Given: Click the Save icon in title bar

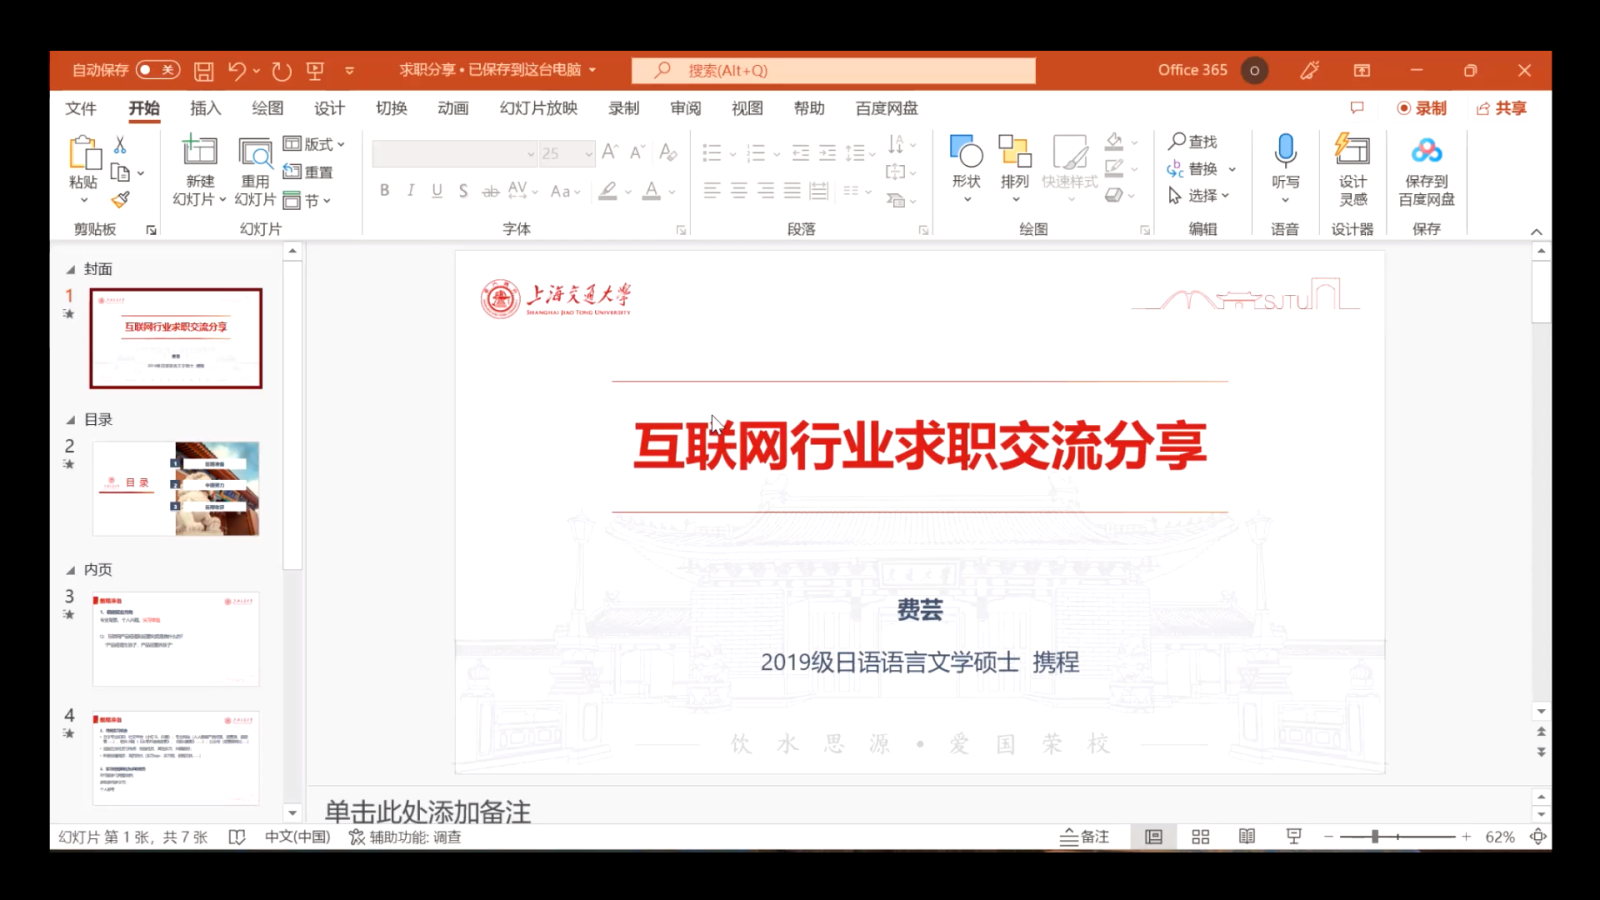Looking at the screenshot, I should tap(204, 71).
